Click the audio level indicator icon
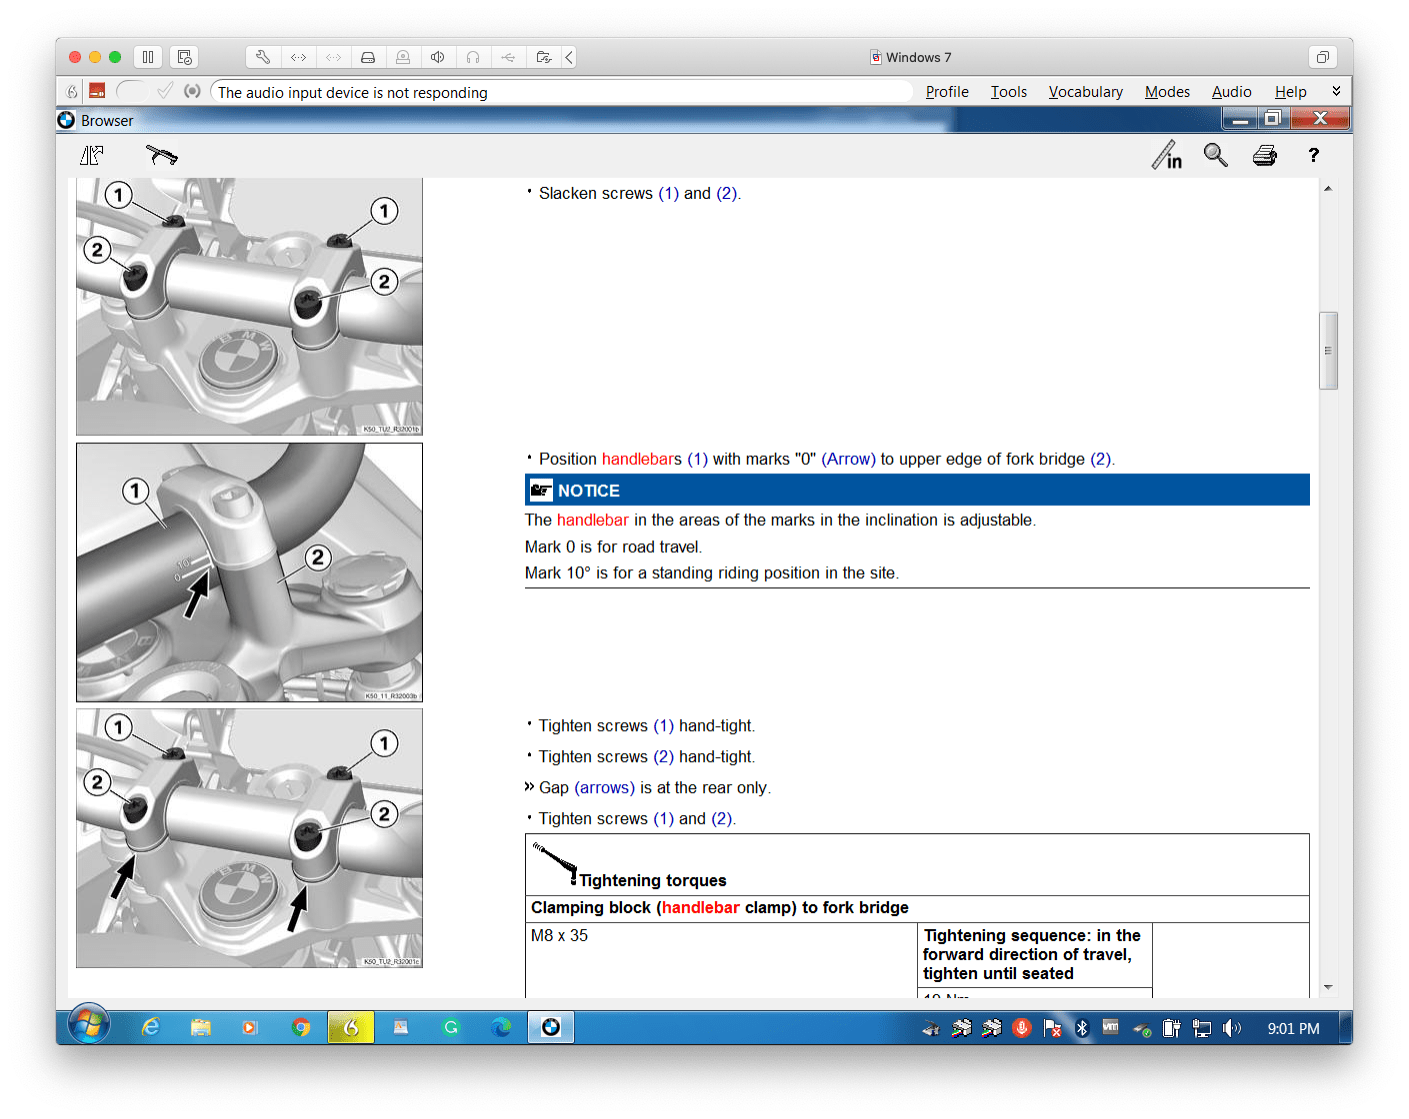The image size is (1409, 1119). (192, 91)
